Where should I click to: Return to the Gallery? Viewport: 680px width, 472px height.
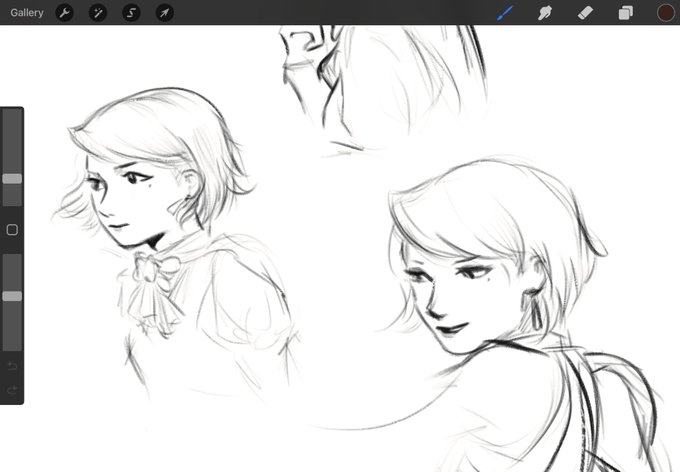point(27,13)
